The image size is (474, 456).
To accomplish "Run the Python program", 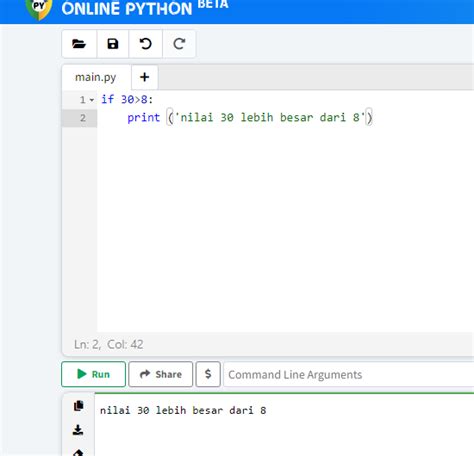I will tap(94, 374).
